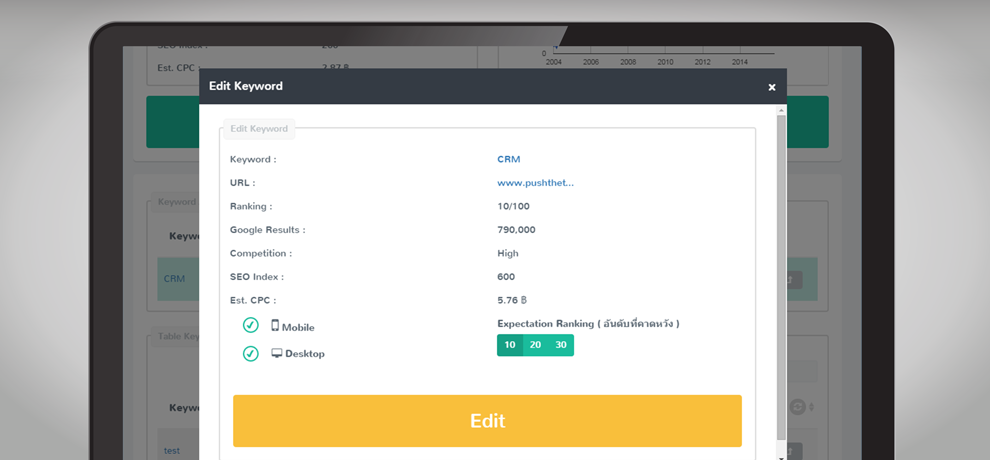The width and height of the screenshot is (990, 460).
Task: Open the www.pushthet... URL link
Action: 535,183
